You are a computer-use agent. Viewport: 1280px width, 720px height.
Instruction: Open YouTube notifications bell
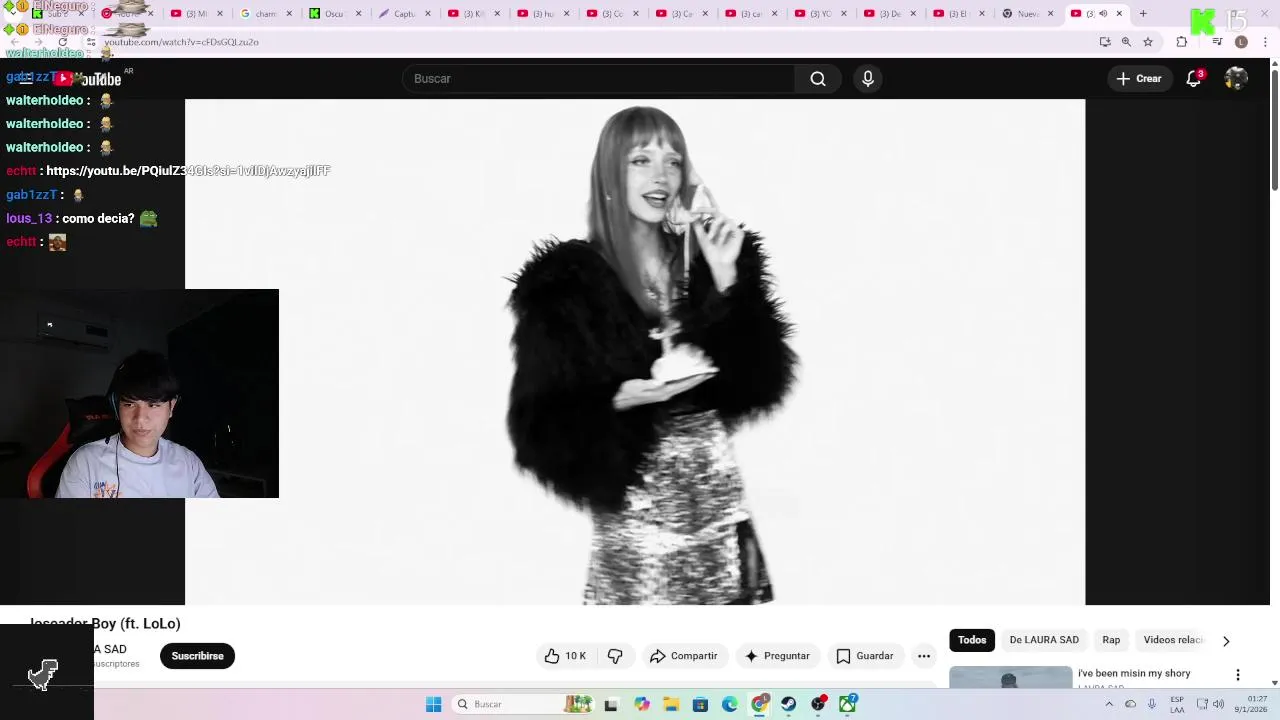tap(1193, 79)
